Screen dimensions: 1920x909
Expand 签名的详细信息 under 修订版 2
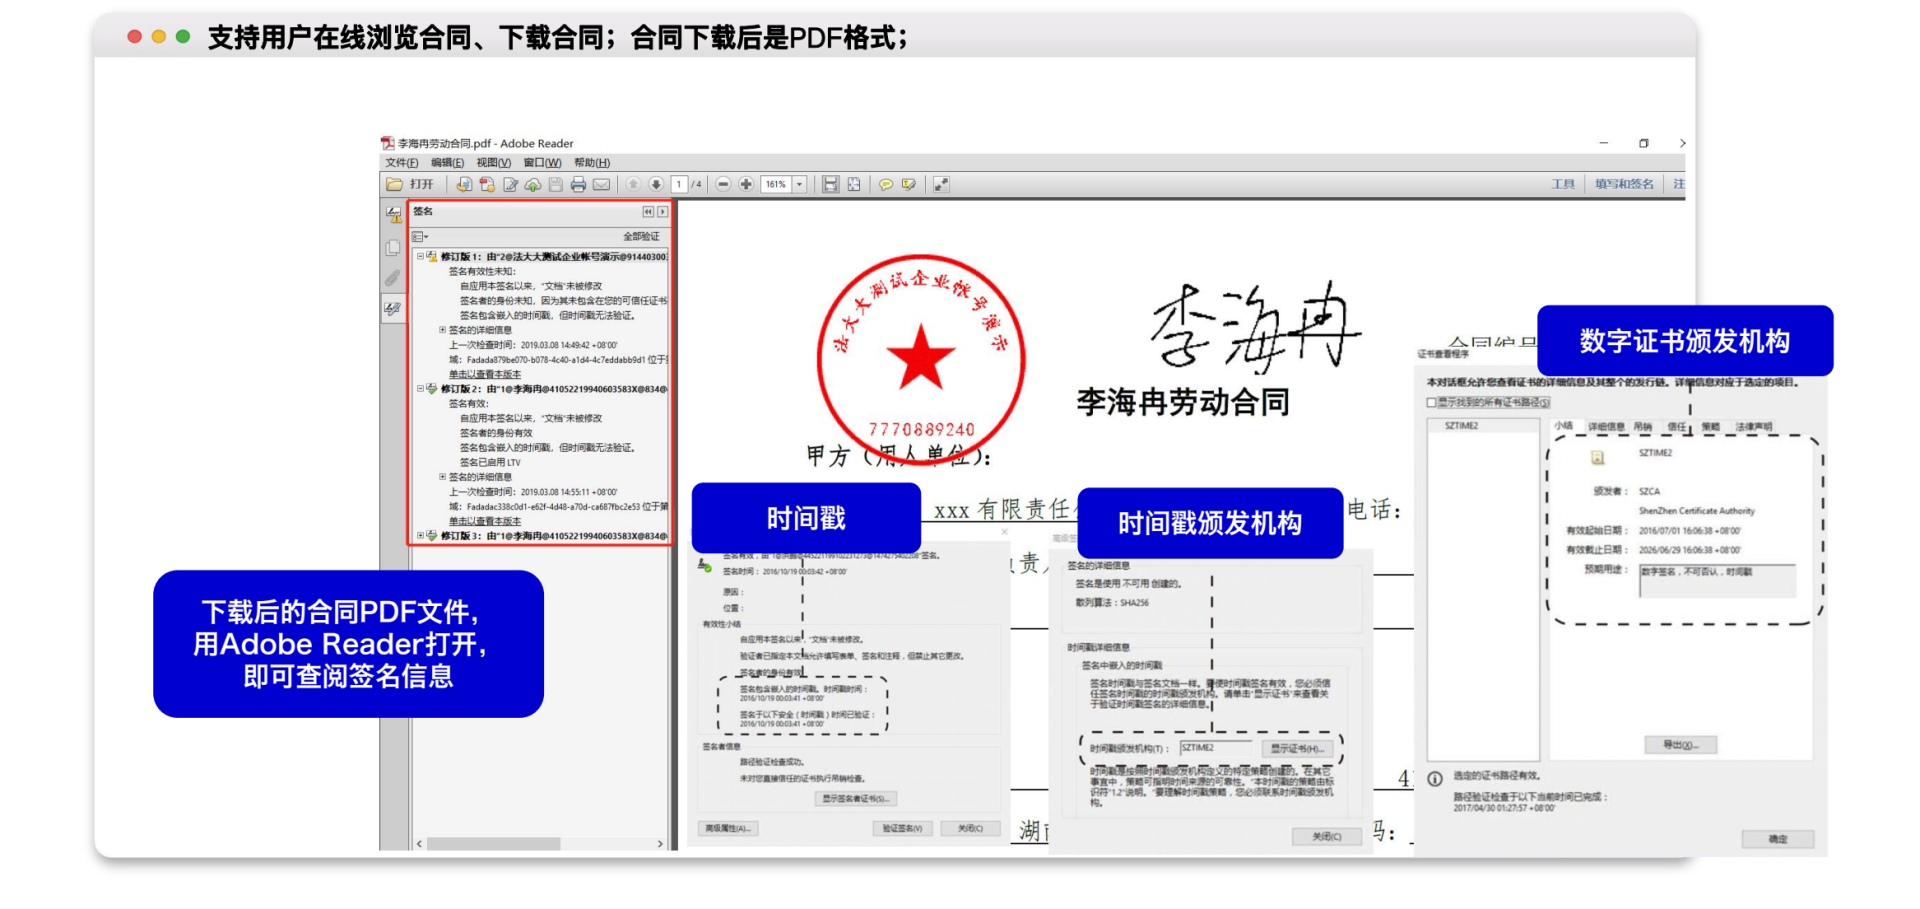(x=442, y=477)
